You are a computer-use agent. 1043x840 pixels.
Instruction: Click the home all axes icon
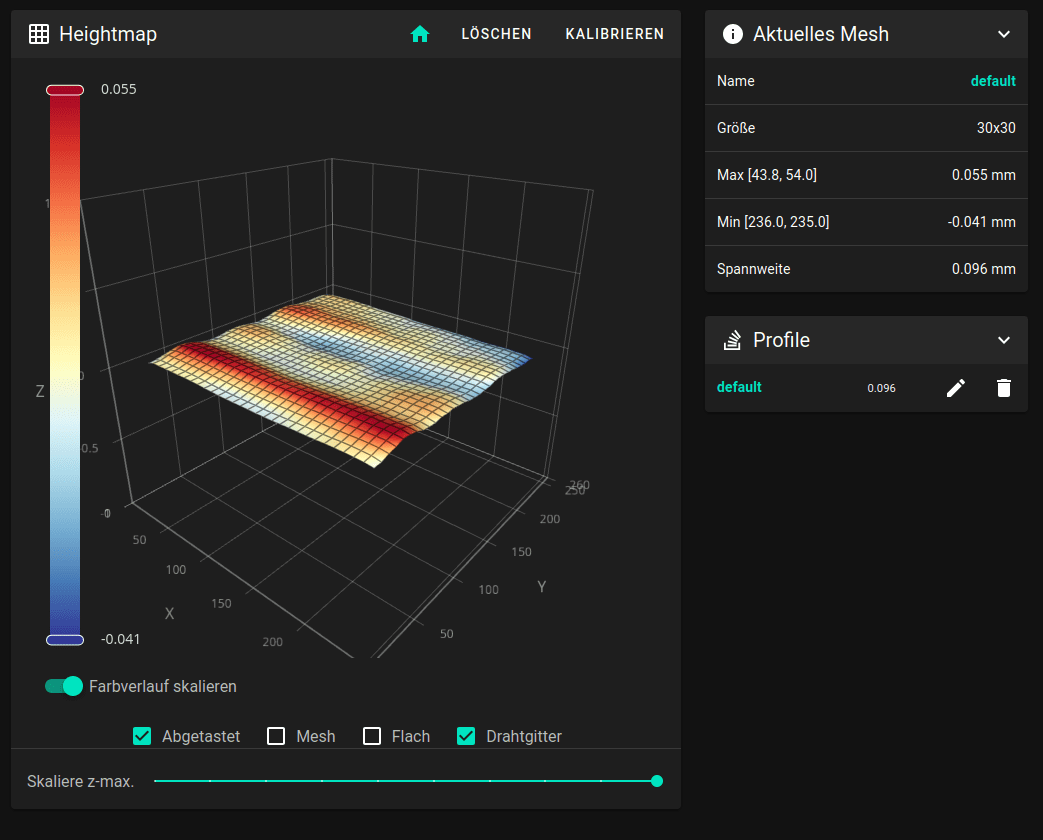pos(420,34)
